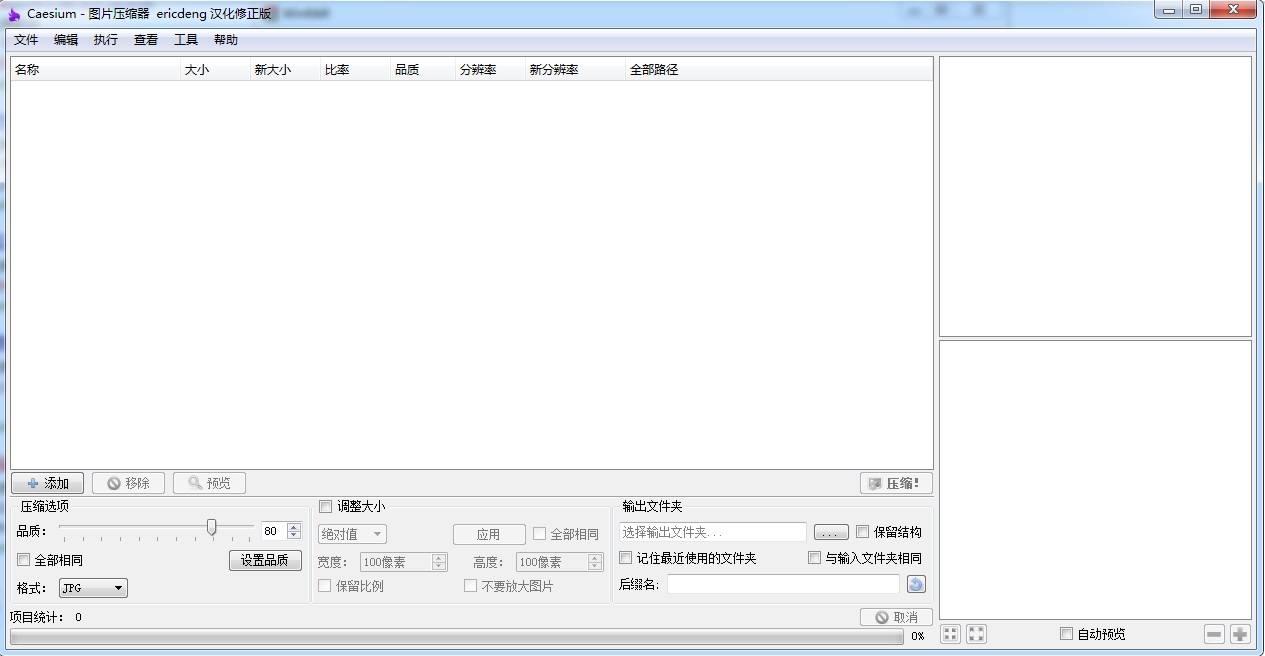
Task: Open the 帮助 menu
Action: click(x=226, y=40)
